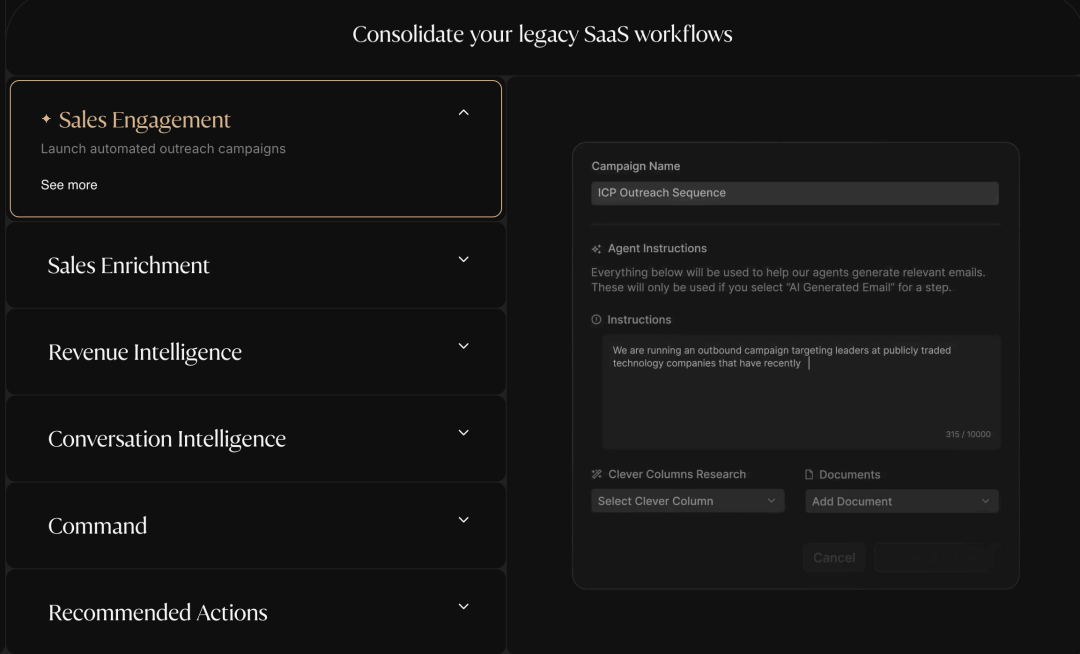Click the sparkle icon beside Sales Engagement
The image size is (1080, 654).
46,120
